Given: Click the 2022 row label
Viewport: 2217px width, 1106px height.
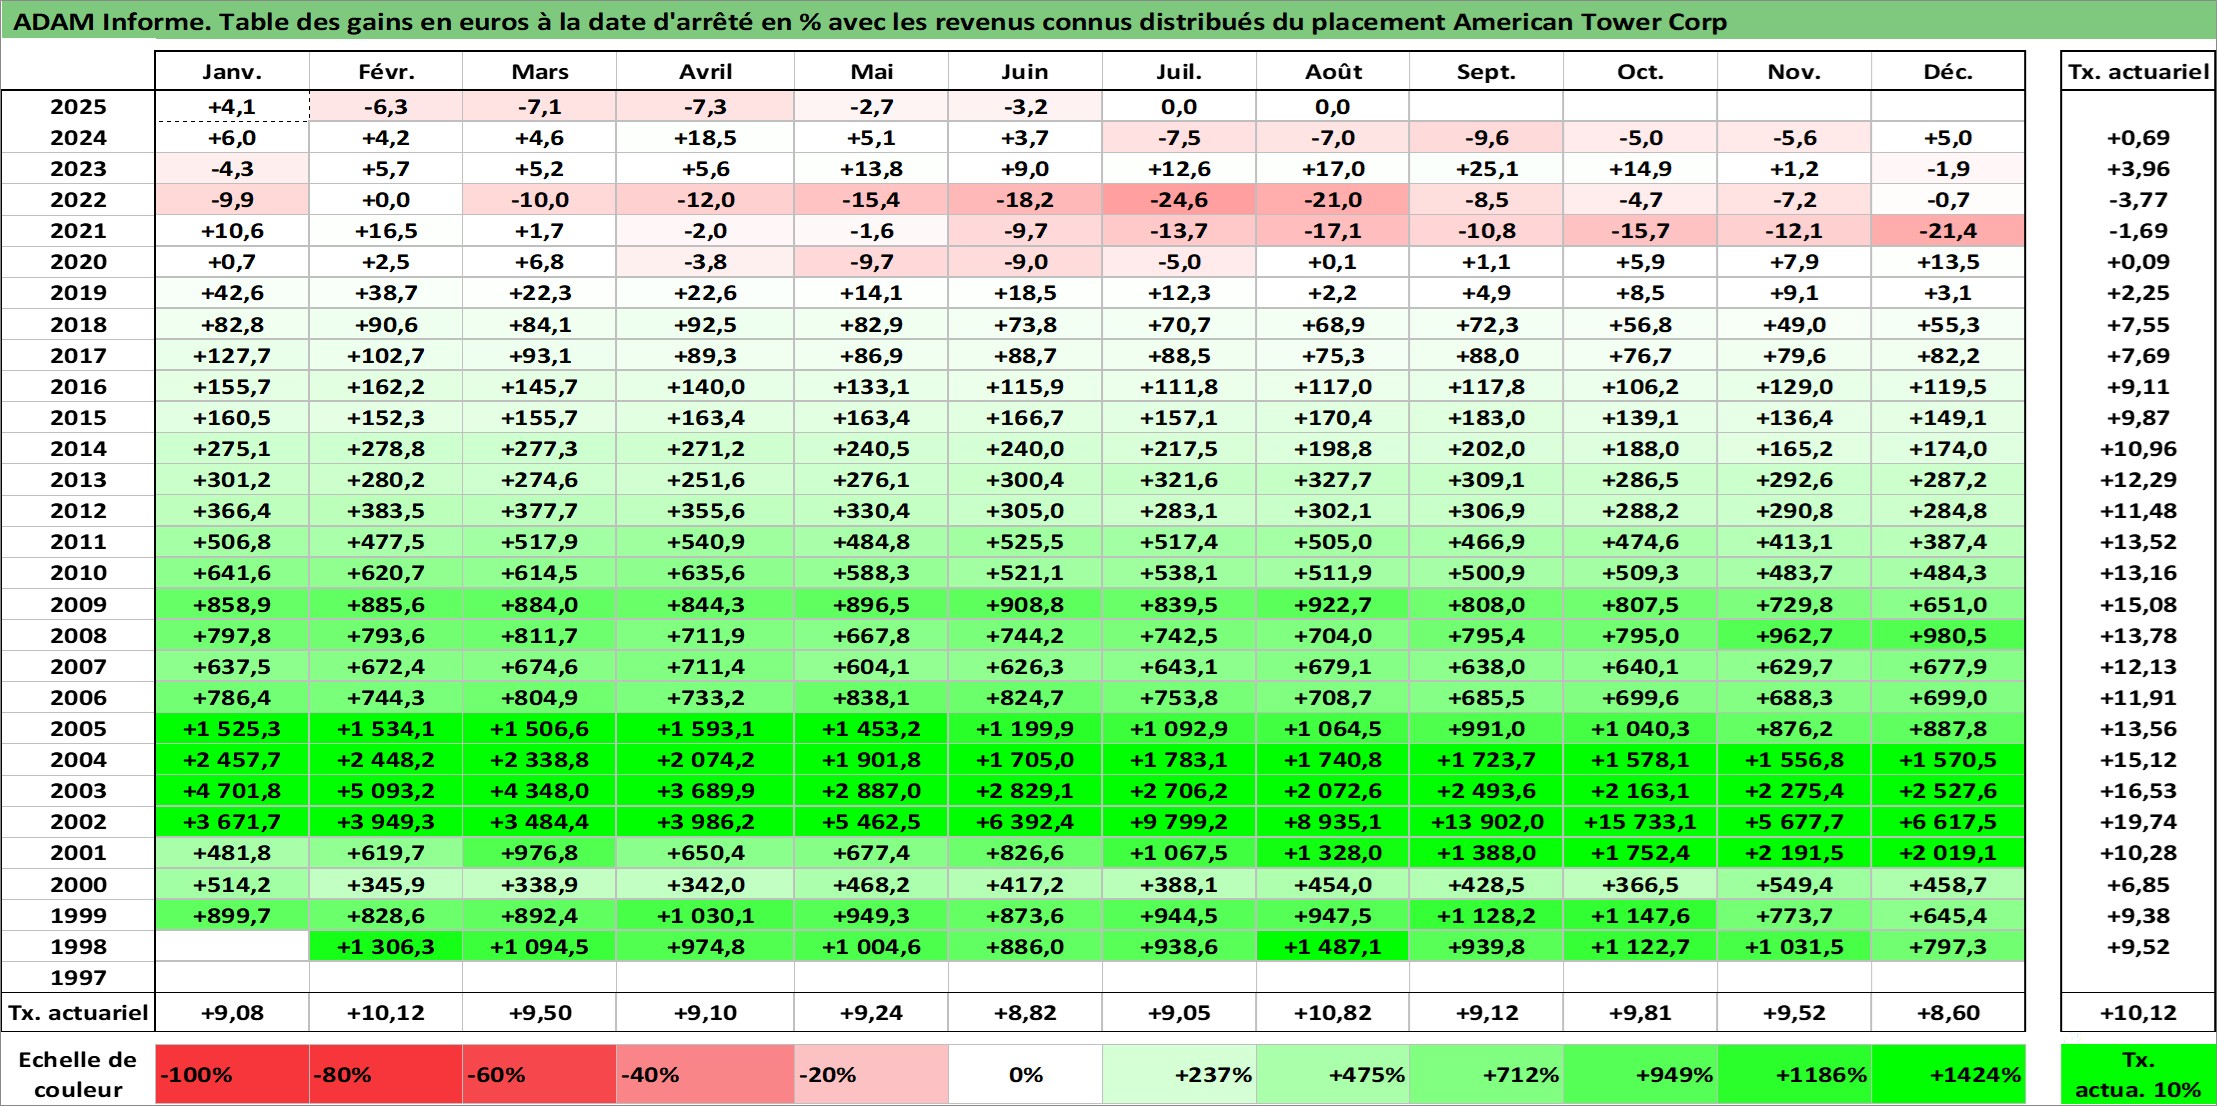Looking at the screenshot, I should tap(78, 200).
